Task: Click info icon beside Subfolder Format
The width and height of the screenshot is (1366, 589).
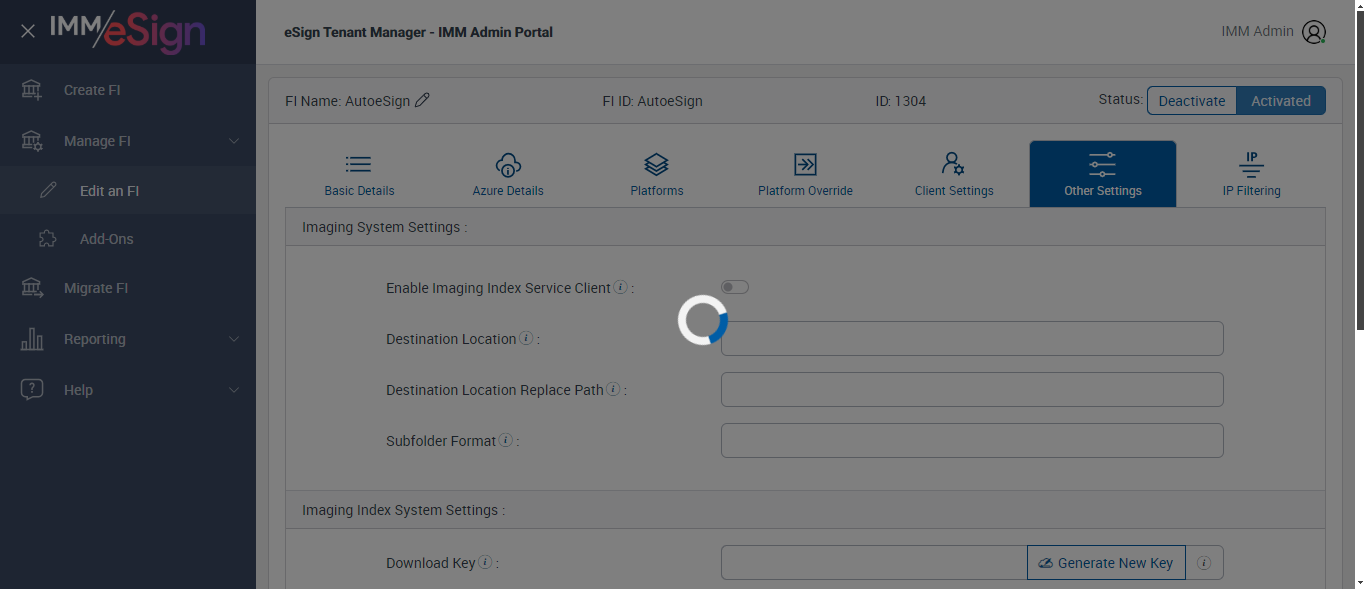Action: [506, 440]
